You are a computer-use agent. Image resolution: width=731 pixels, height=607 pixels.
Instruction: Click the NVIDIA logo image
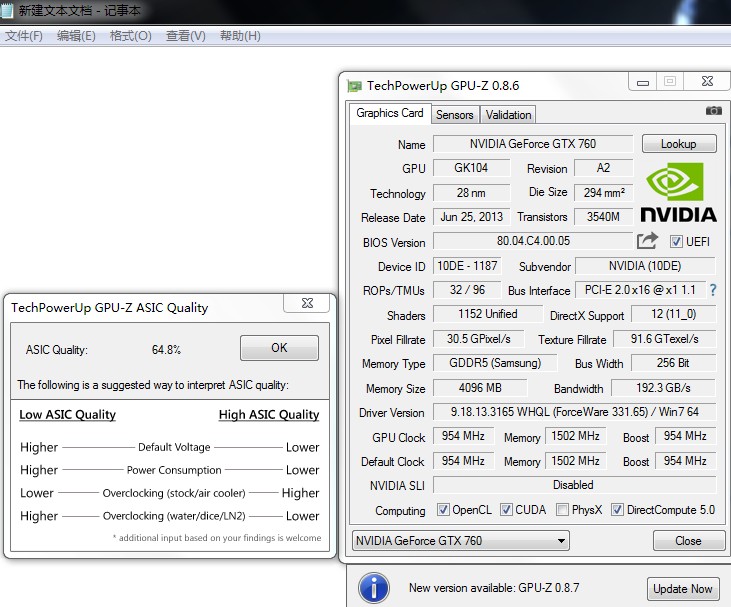pyautogui.click(x=678, y=192)
